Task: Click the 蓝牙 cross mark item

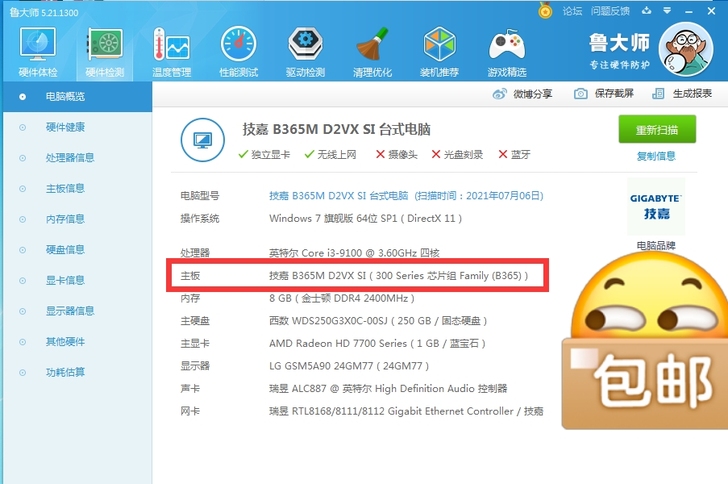Action: coord(514,155)
